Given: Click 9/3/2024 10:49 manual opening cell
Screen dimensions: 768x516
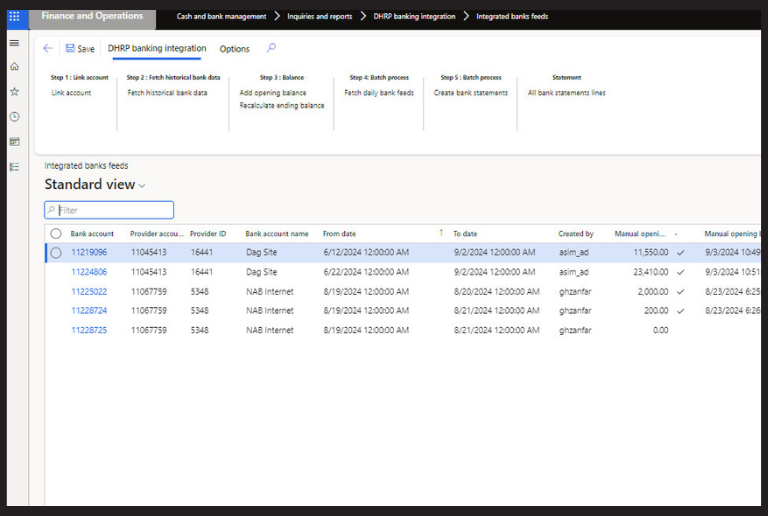Looking at the screenshot, I should pyautogui.click(x=733, y=252).
